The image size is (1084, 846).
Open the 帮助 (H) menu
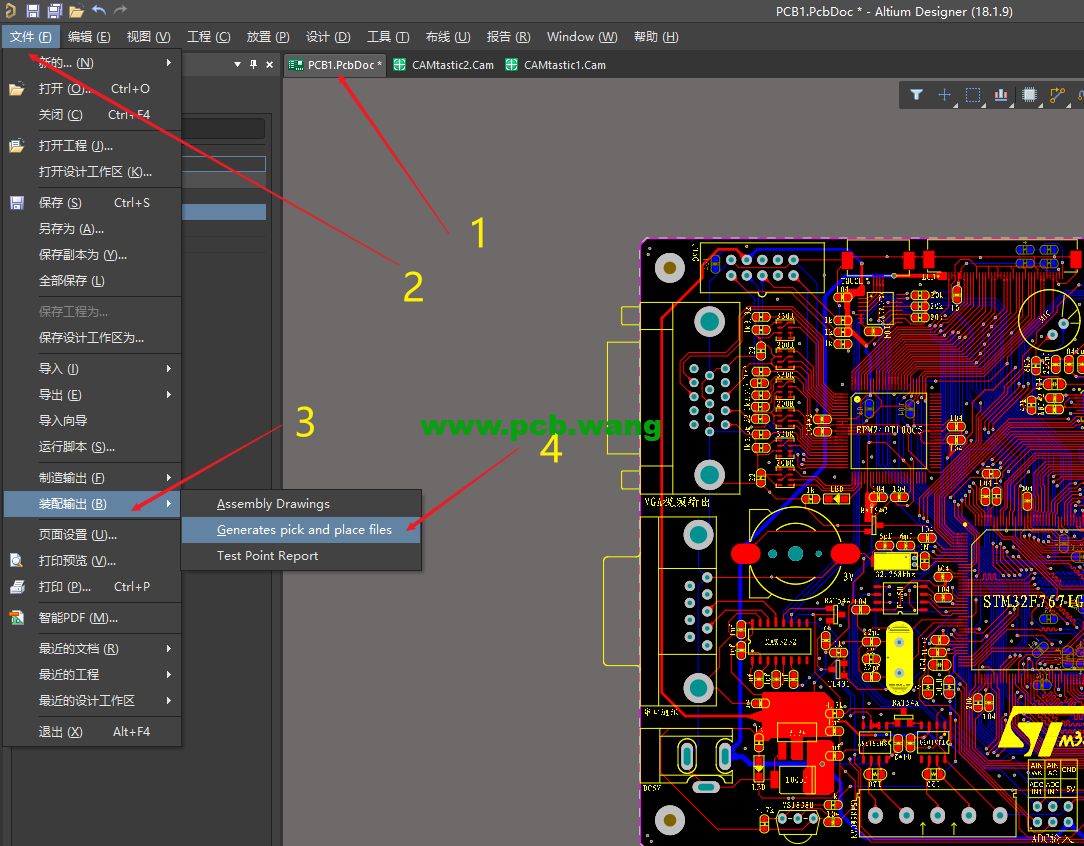(x=656, y=37)
